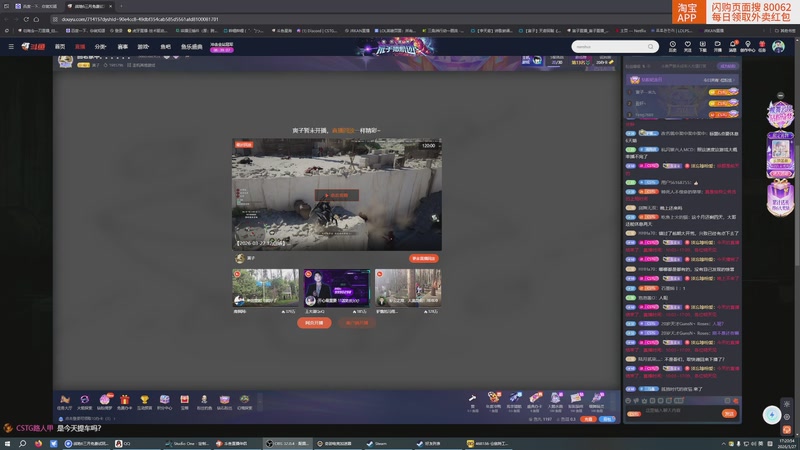This screenshot has width=800, height=450.
Task: Click the Taobao APP ad in top-right
Action: pos(736,12)
